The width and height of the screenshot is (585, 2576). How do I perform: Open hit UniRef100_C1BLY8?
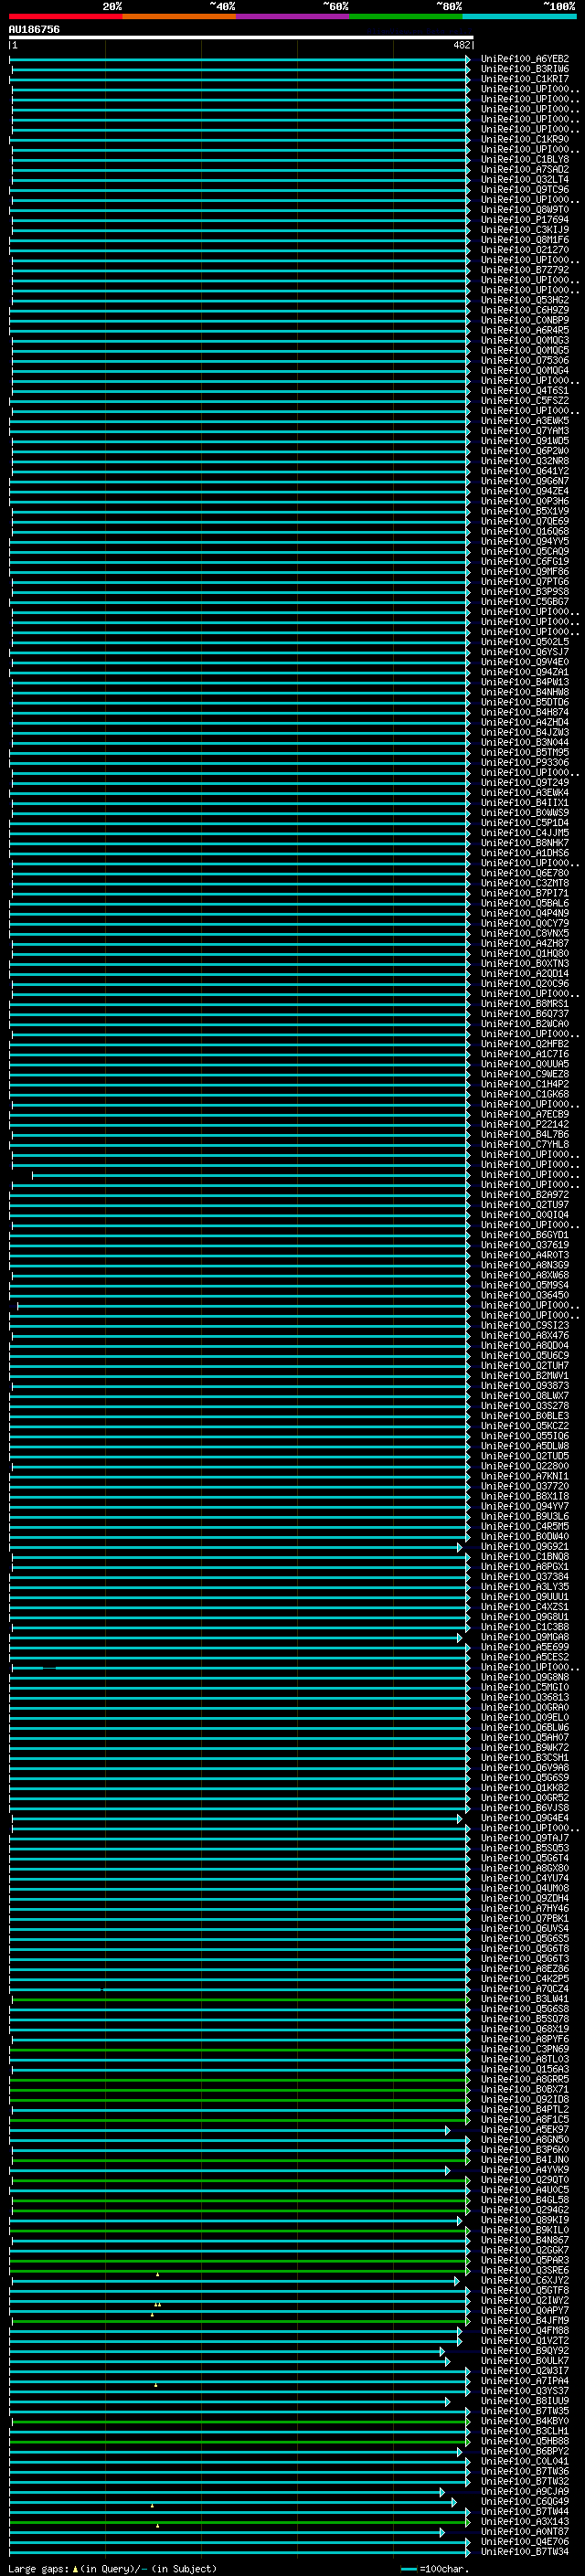(525, 160)
